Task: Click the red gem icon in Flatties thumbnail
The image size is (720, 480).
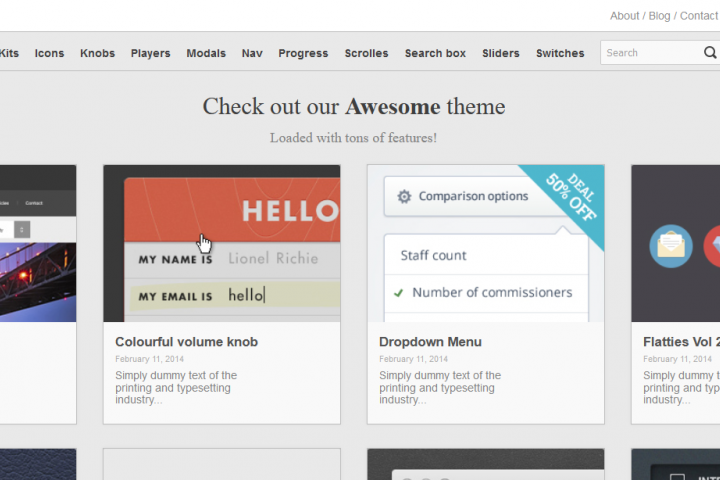Action: coord(712,246)
